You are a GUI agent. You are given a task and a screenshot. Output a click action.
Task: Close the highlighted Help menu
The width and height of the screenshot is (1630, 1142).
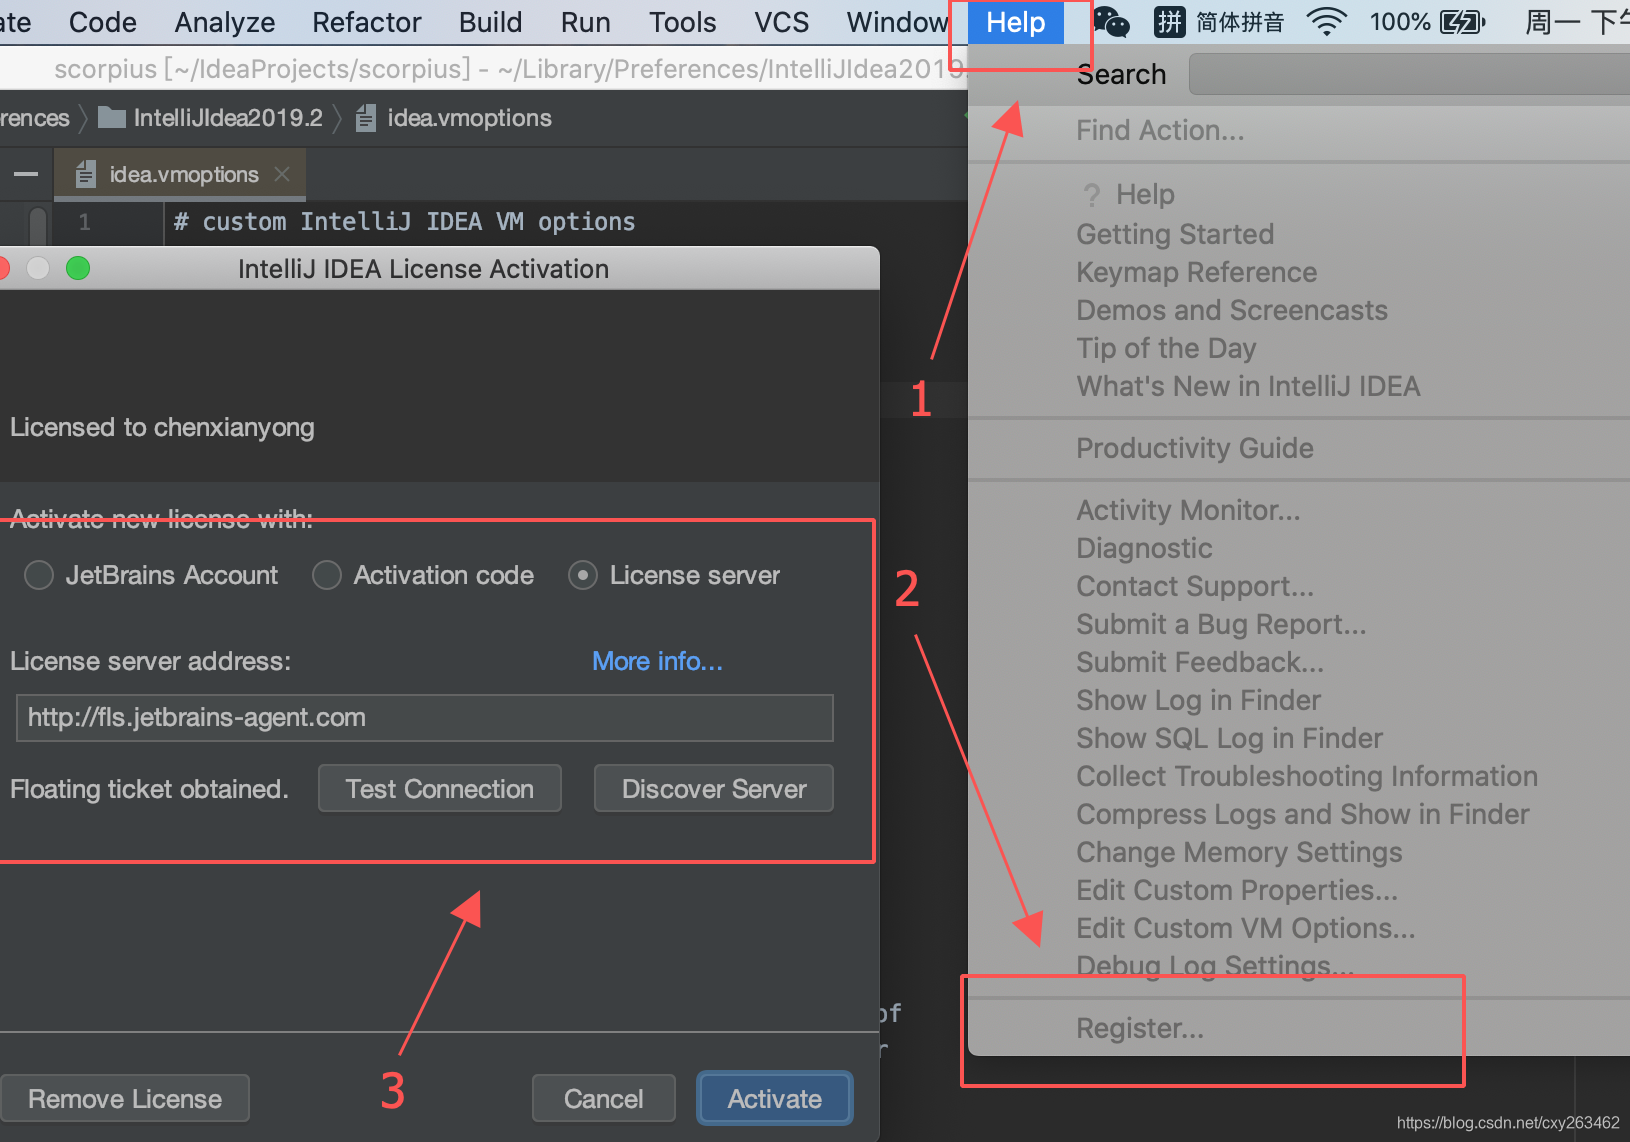1016,22
